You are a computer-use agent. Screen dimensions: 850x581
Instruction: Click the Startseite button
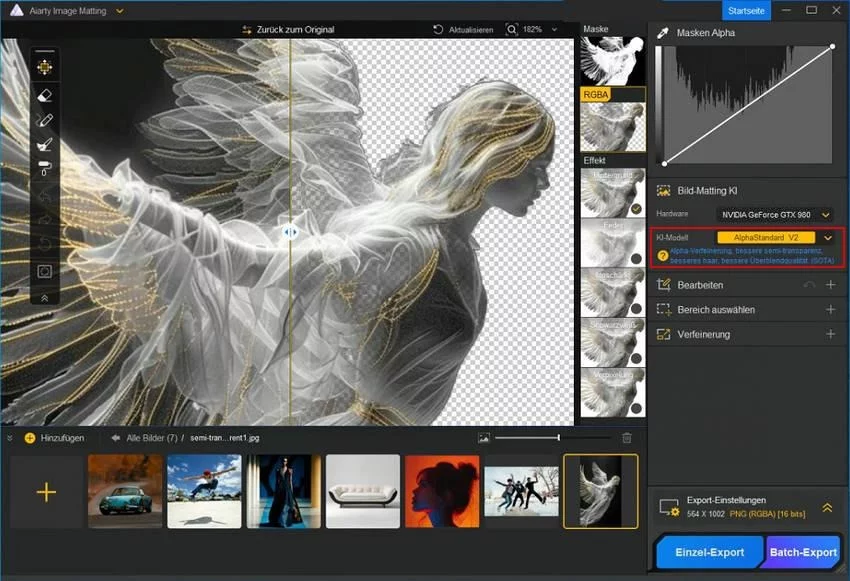pos(747,10)
